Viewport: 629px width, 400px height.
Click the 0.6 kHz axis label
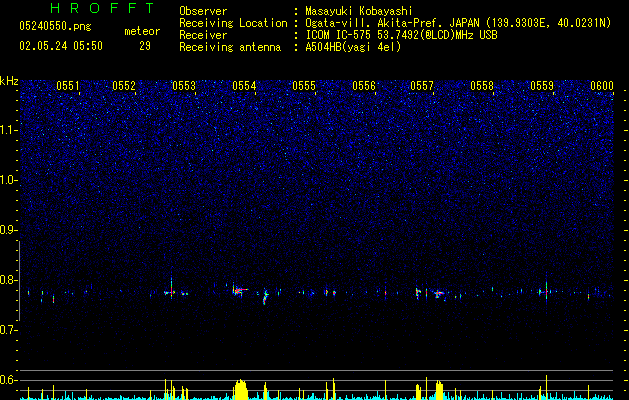[8, 380]
